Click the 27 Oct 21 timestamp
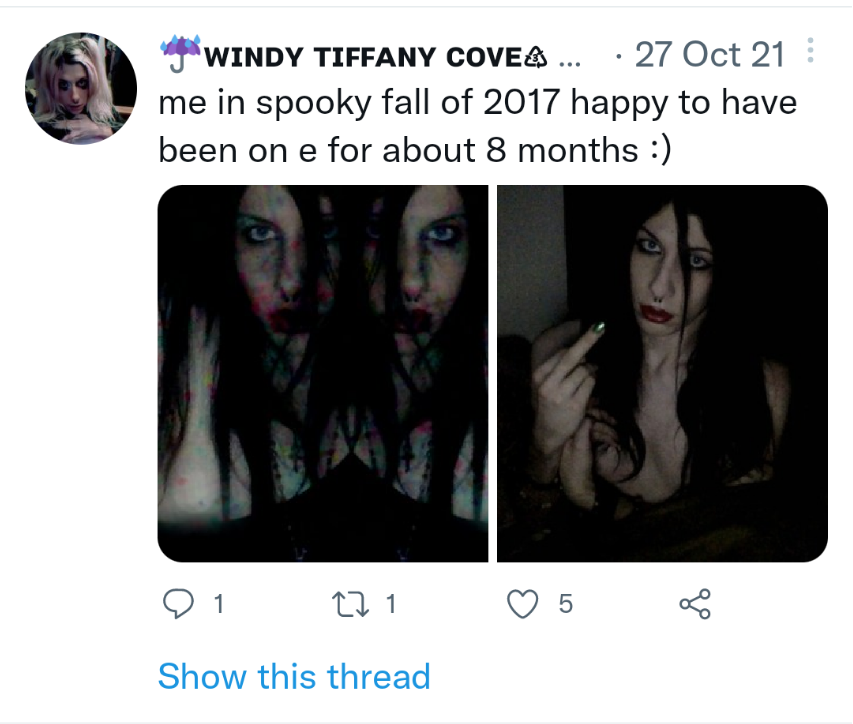 [x=710, y=55]
